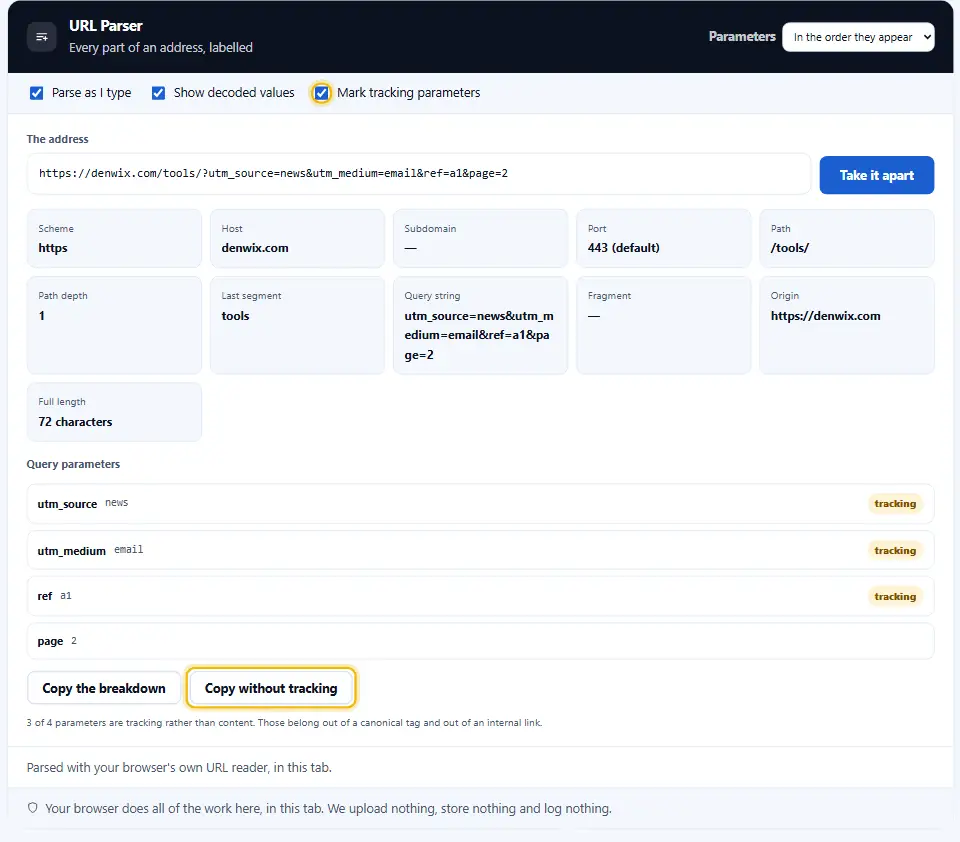Click the shield privacy icon in footer
The width and height of the screenshot is (960, 842).
point(32,808)
